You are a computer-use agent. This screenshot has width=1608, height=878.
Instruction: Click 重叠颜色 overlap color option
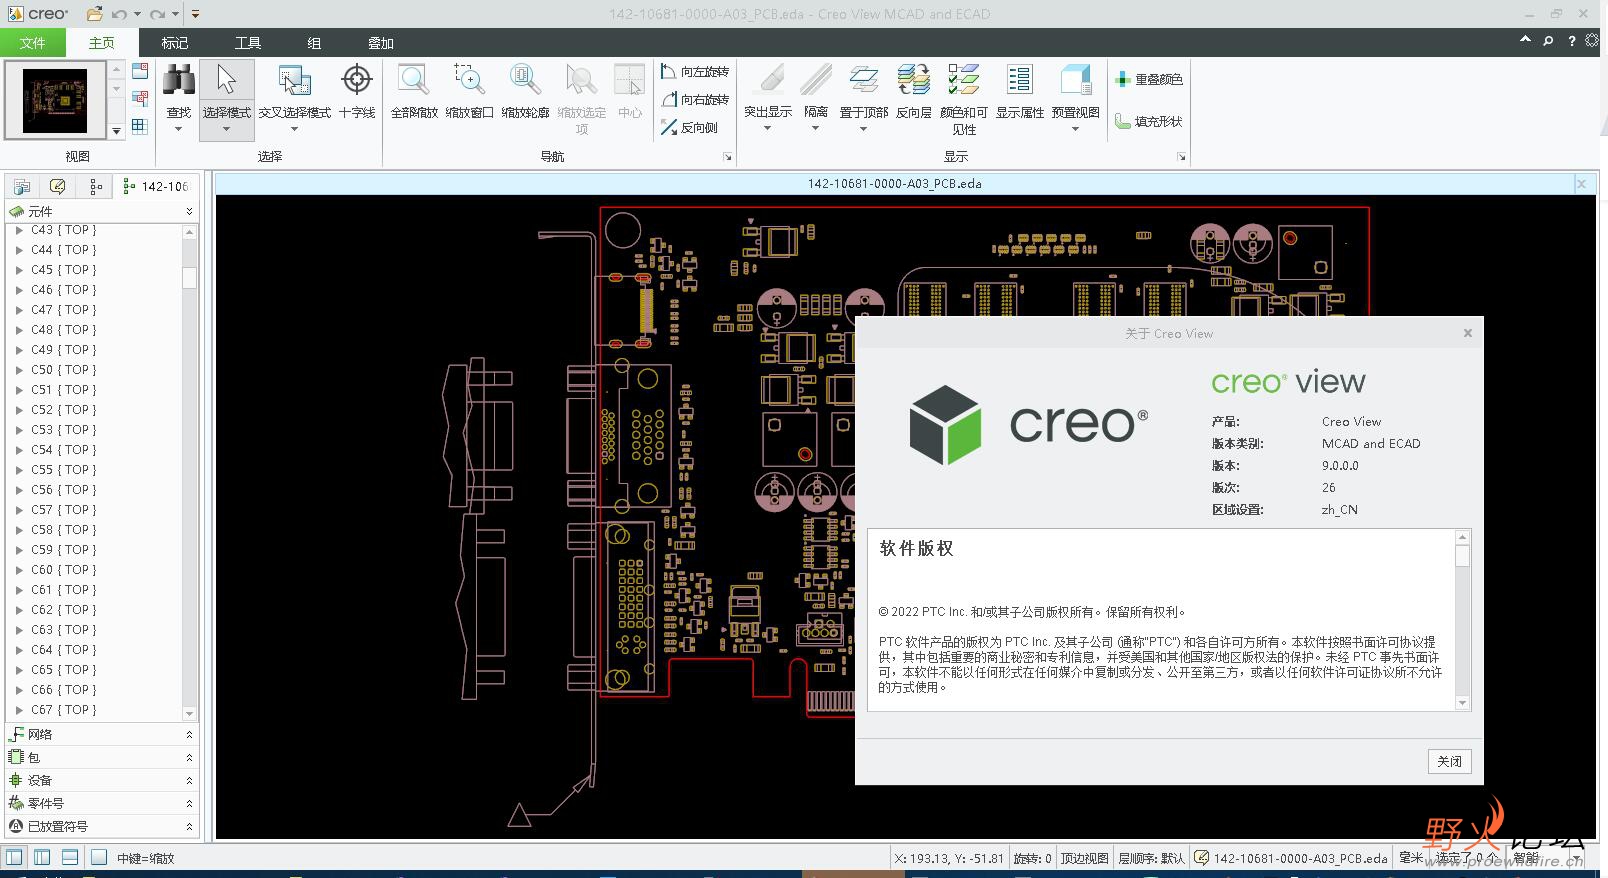1149,79
